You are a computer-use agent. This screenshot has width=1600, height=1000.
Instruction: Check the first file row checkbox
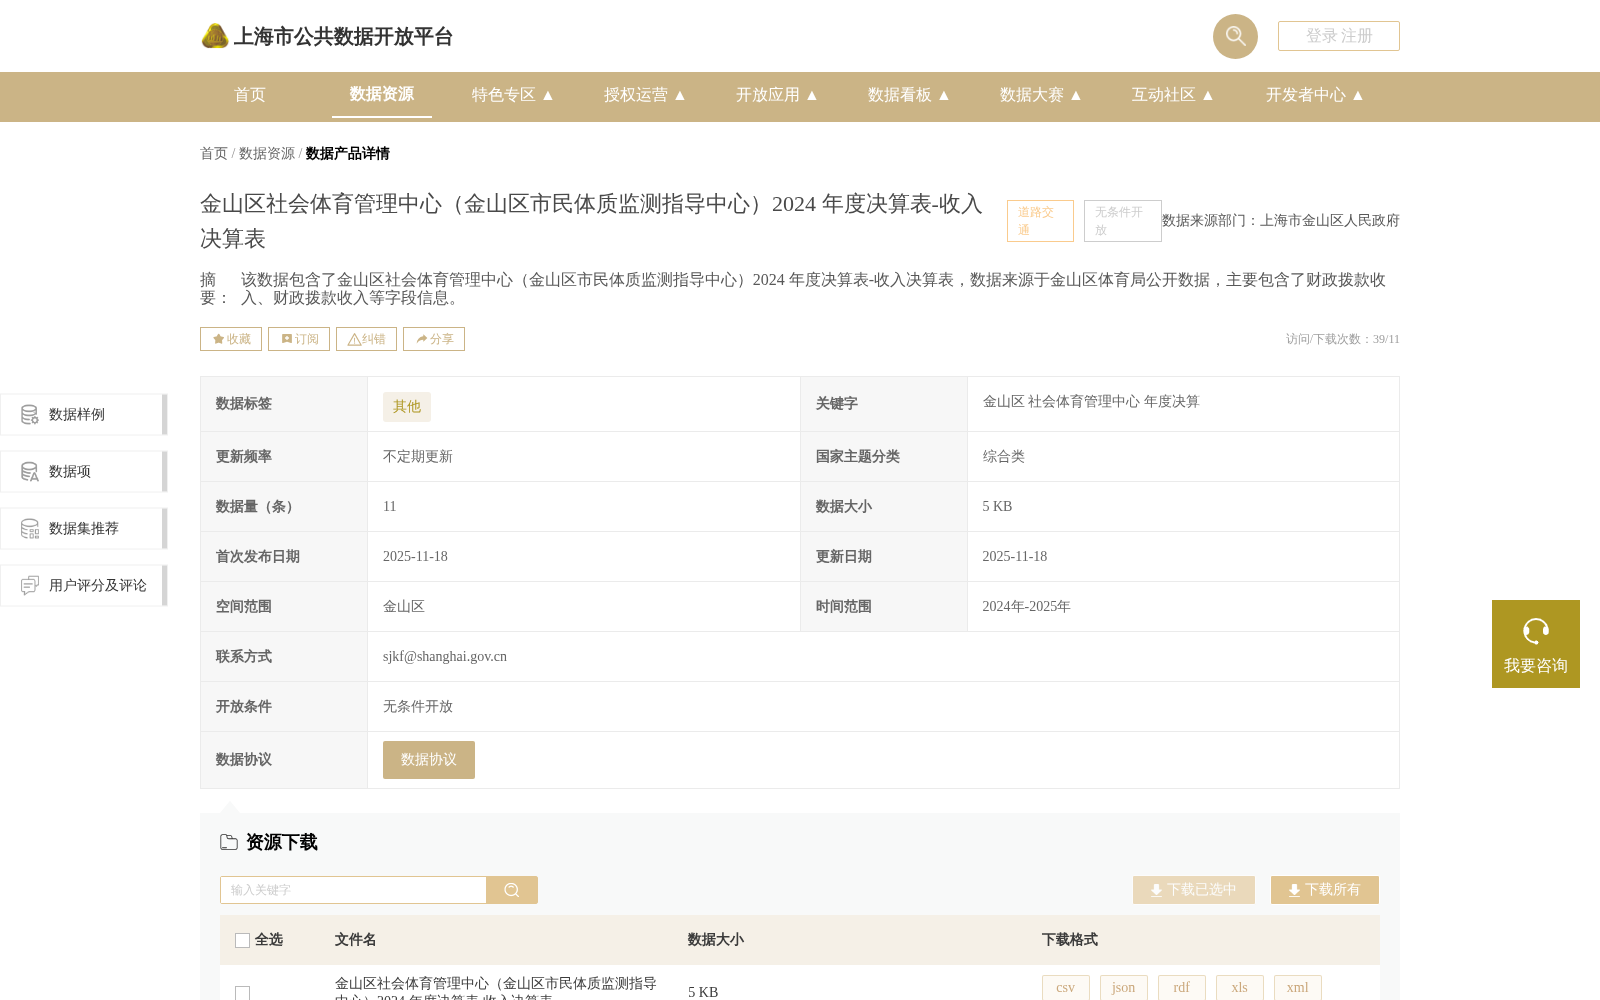242,992
